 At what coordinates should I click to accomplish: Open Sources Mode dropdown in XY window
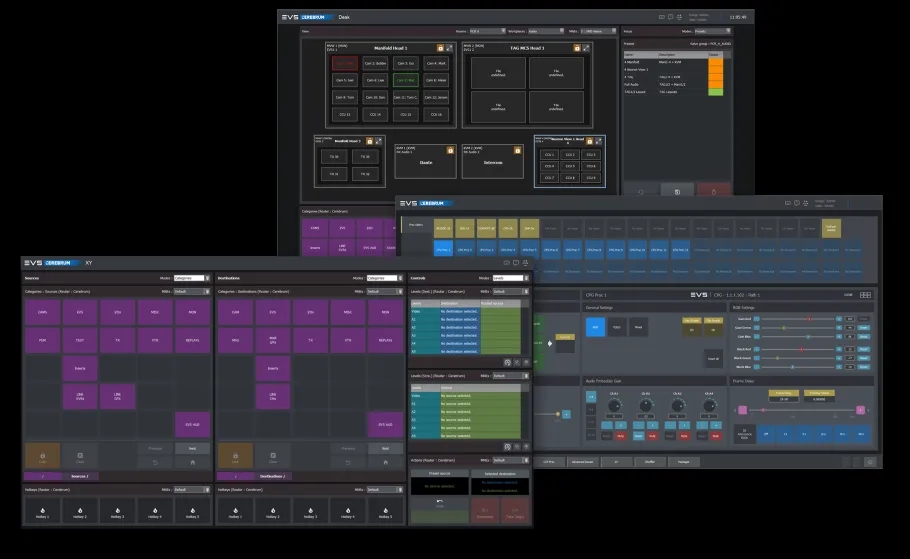[x=192, y=278]
